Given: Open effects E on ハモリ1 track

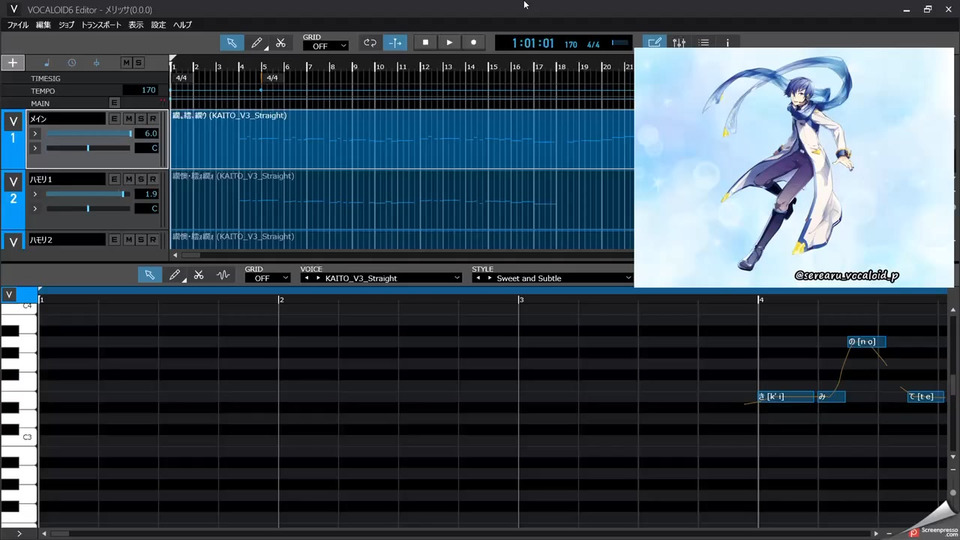Looking at the screenshot, I should click(x=114, y=179).
